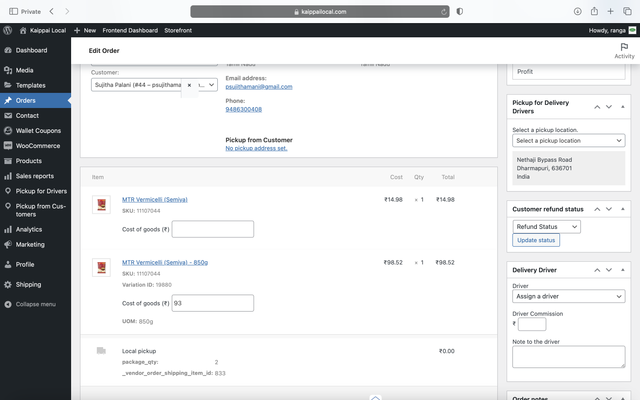Click privacy shield icon beside address bar
The image size is (640, 400).
(x=460, y=11)
